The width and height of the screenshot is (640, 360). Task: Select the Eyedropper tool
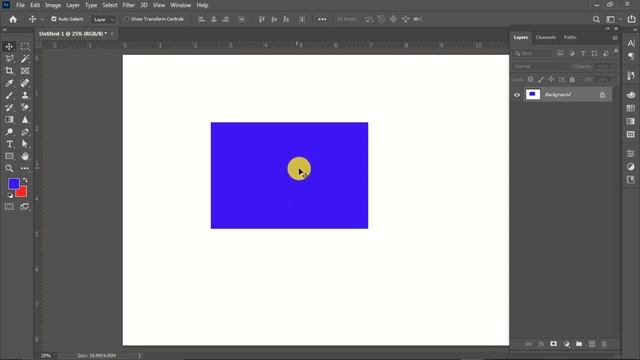coord(9,83)
